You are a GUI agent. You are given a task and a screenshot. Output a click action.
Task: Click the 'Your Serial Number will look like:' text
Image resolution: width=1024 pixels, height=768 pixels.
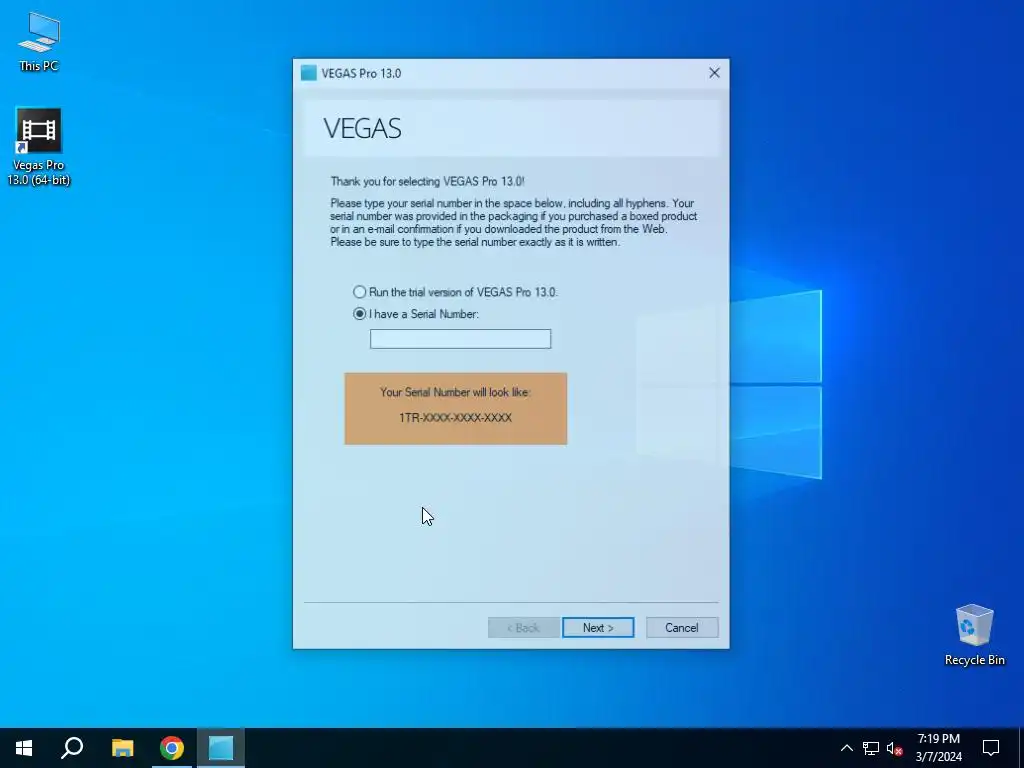coord(455,392)
